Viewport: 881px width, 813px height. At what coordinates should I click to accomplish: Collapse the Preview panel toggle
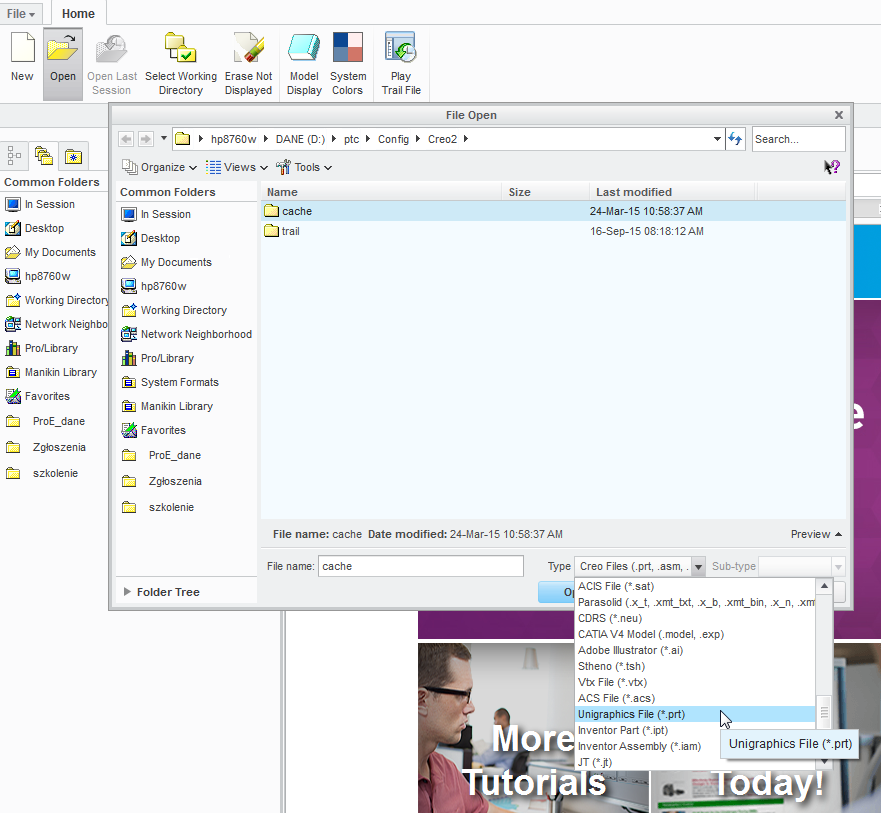(816, 534)
